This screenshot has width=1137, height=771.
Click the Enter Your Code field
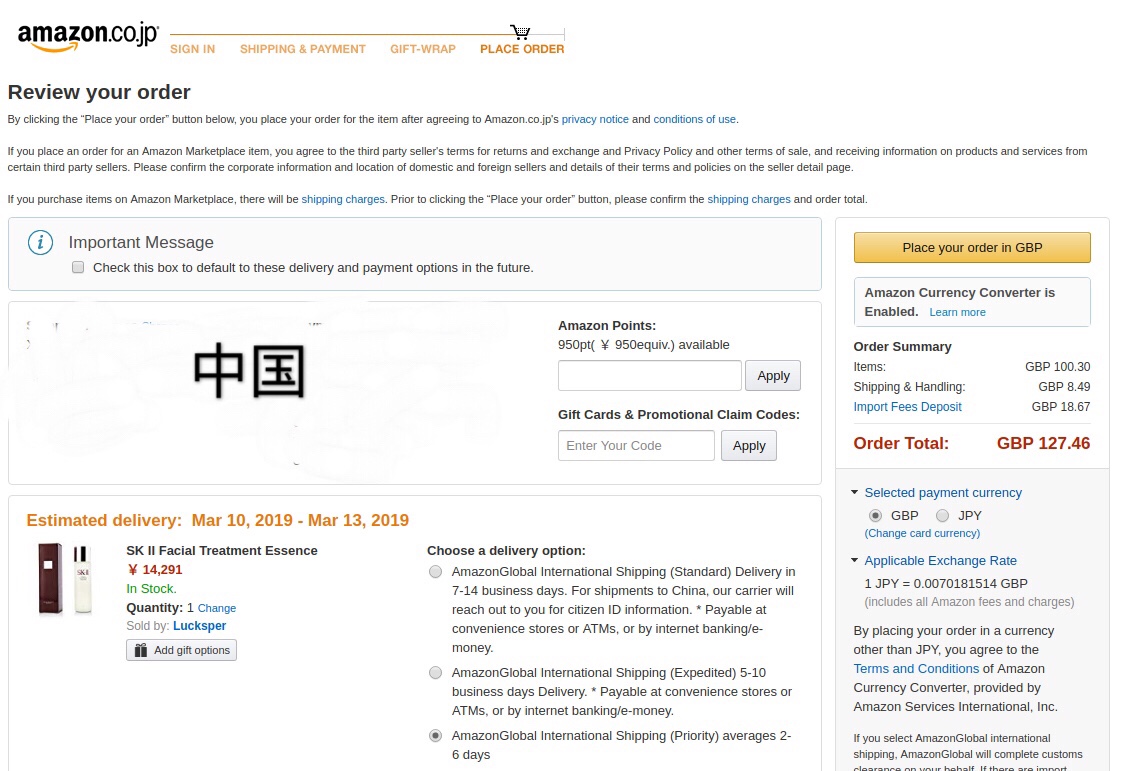635,446
